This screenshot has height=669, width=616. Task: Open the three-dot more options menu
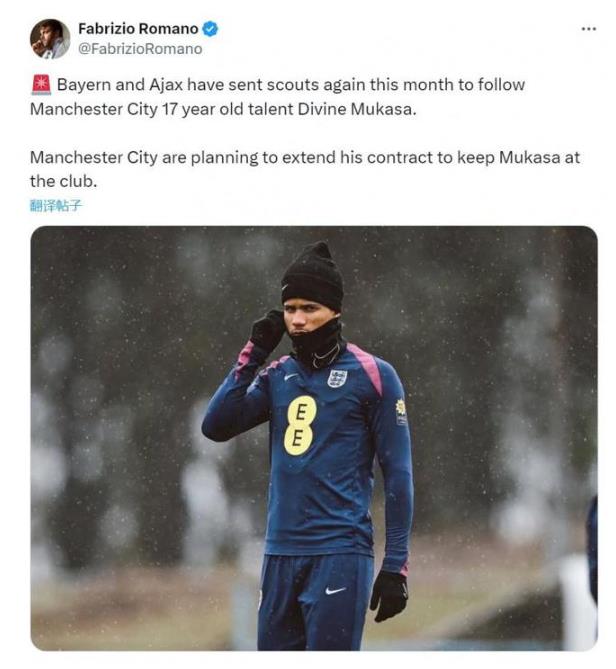coord(588,29)
